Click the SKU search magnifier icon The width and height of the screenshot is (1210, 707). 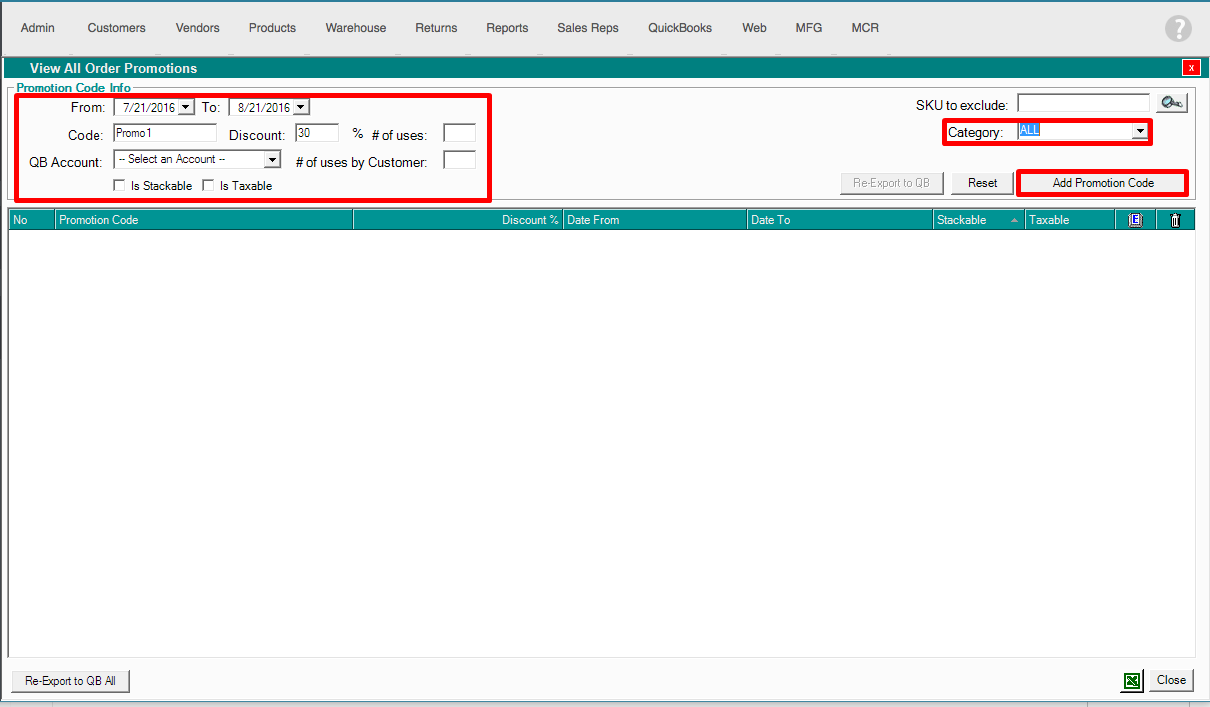tap(1172, 103)
